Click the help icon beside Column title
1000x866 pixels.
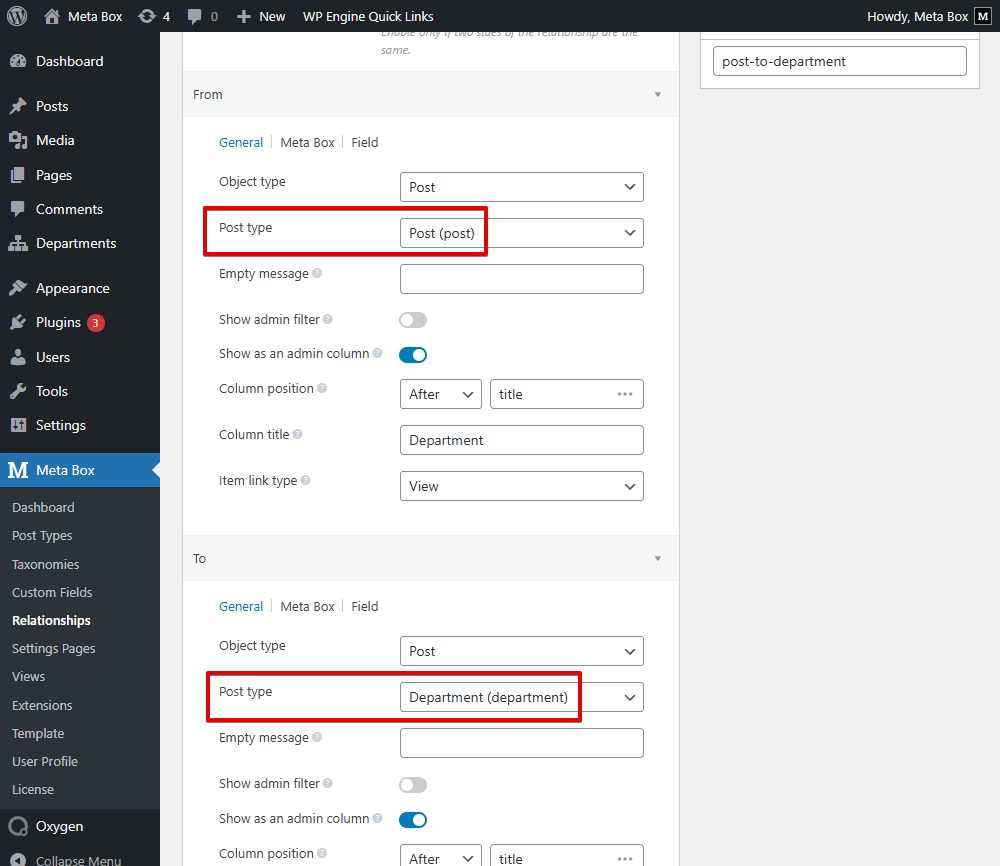pyautogui.click(x=298, y=435)
